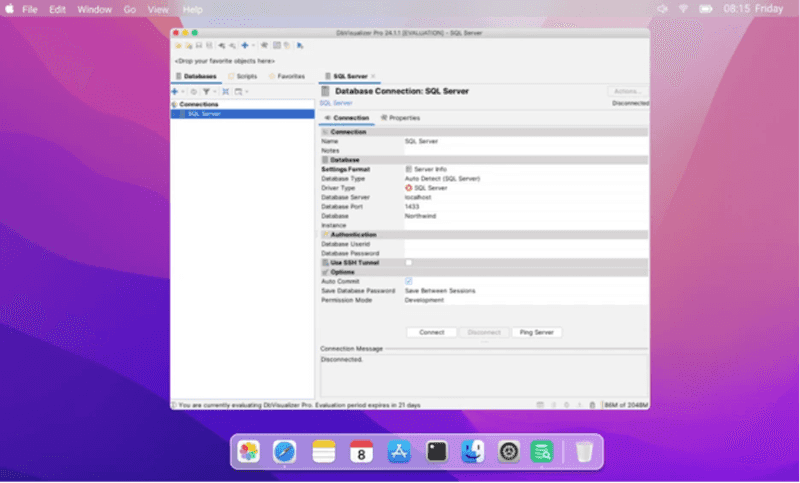The image size is (800, 483).
Task: Click the first back-arrow toolbar icon
Action: (x=222, y=46)
